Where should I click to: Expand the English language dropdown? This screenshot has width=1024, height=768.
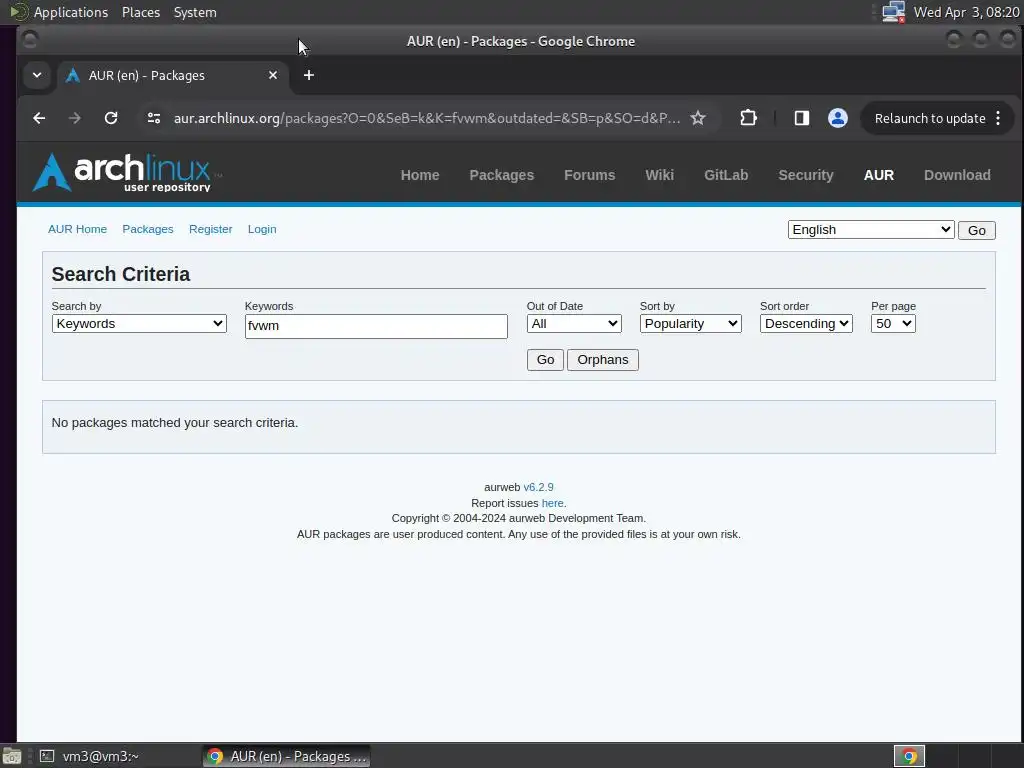[871, 230]
